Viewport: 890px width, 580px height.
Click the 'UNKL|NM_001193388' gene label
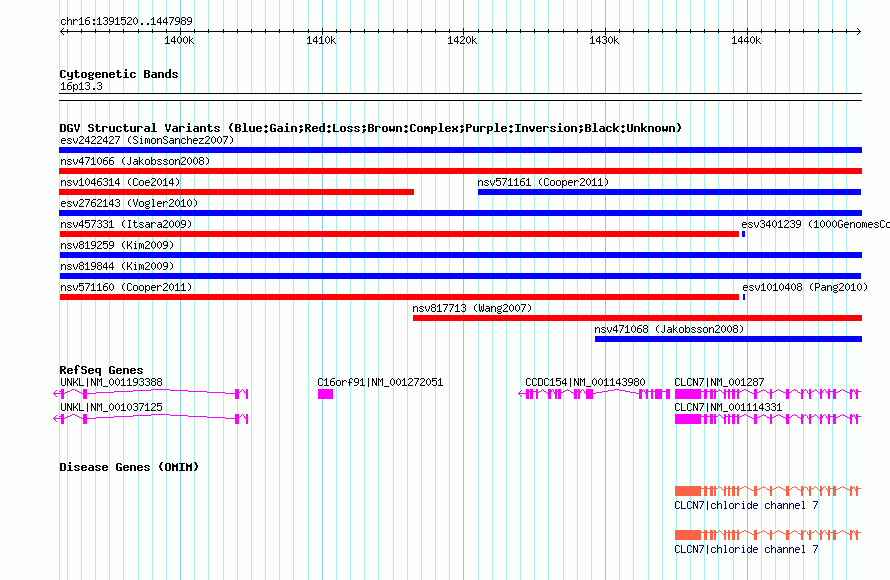(111, 382)
